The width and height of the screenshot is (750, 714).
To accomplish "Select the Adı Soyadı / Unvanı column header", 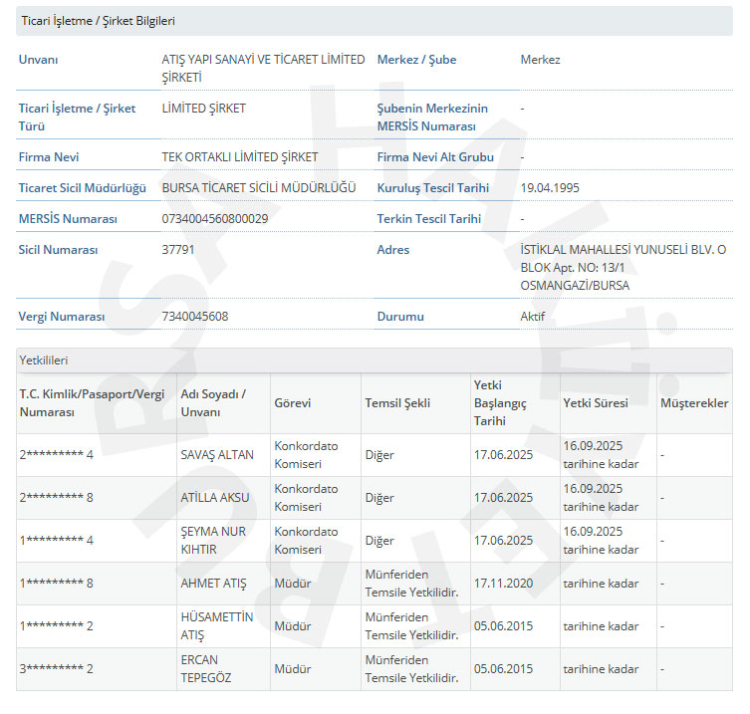I will (x=212, y=403).
